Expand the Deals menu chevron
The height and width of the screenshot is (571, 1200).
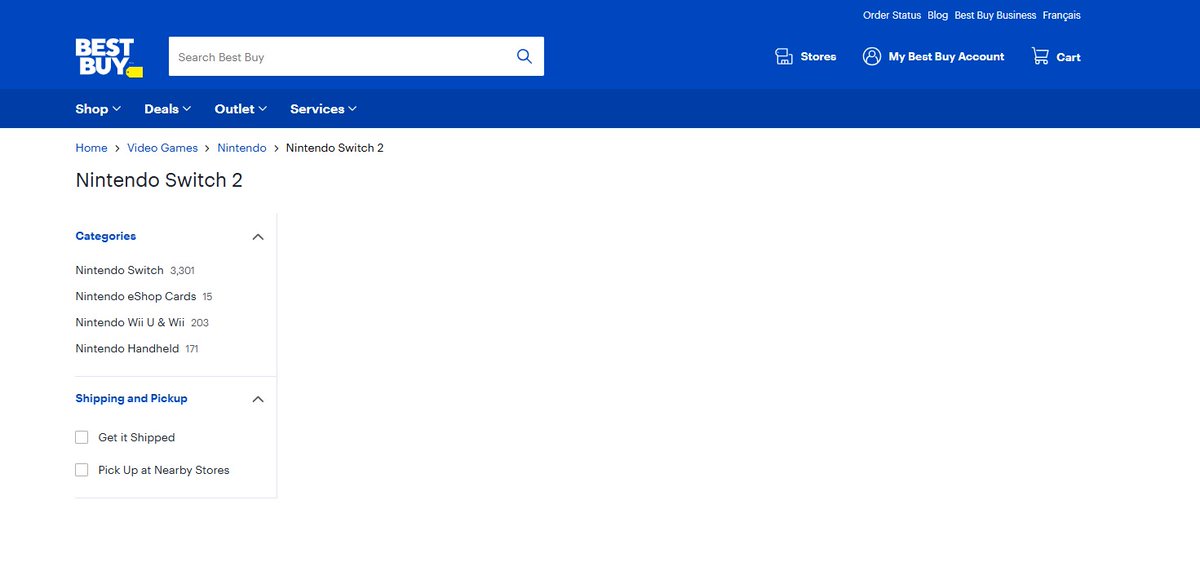[187, 109]
